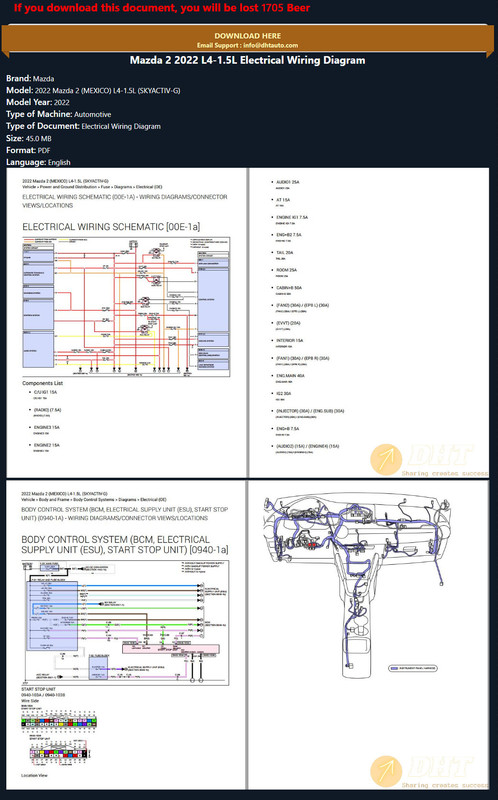Click the DOWNLOAD HERE banner button
Image resolution: width=498 pixels, height=800 pixels.
coord(248,40)
